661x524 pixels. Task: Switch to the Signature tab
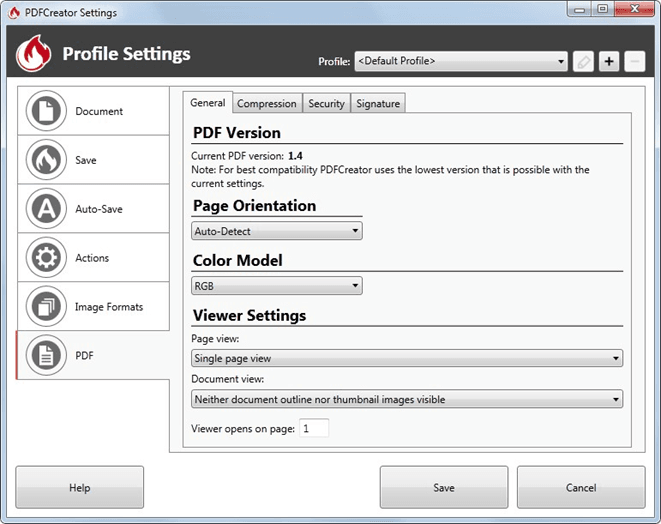pyautogui.click(x=378, y=104)
